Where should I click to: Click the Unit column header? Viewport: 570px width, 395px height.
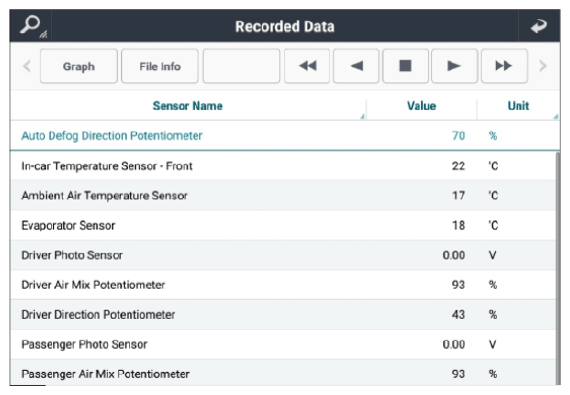pyautogui.click(x=518, y=106)
